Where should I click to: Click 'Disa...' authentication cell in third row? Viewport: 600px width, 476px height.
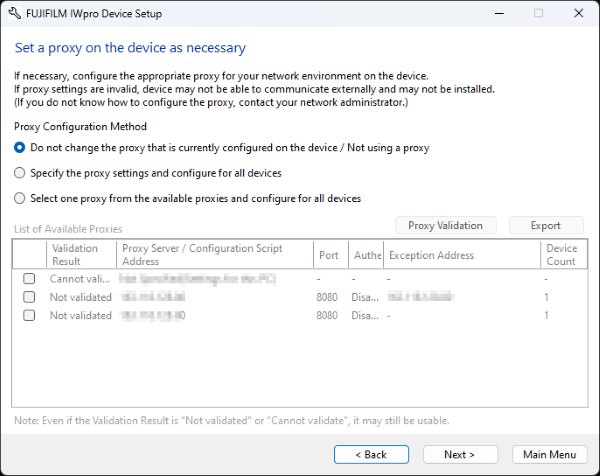[365, 315]
